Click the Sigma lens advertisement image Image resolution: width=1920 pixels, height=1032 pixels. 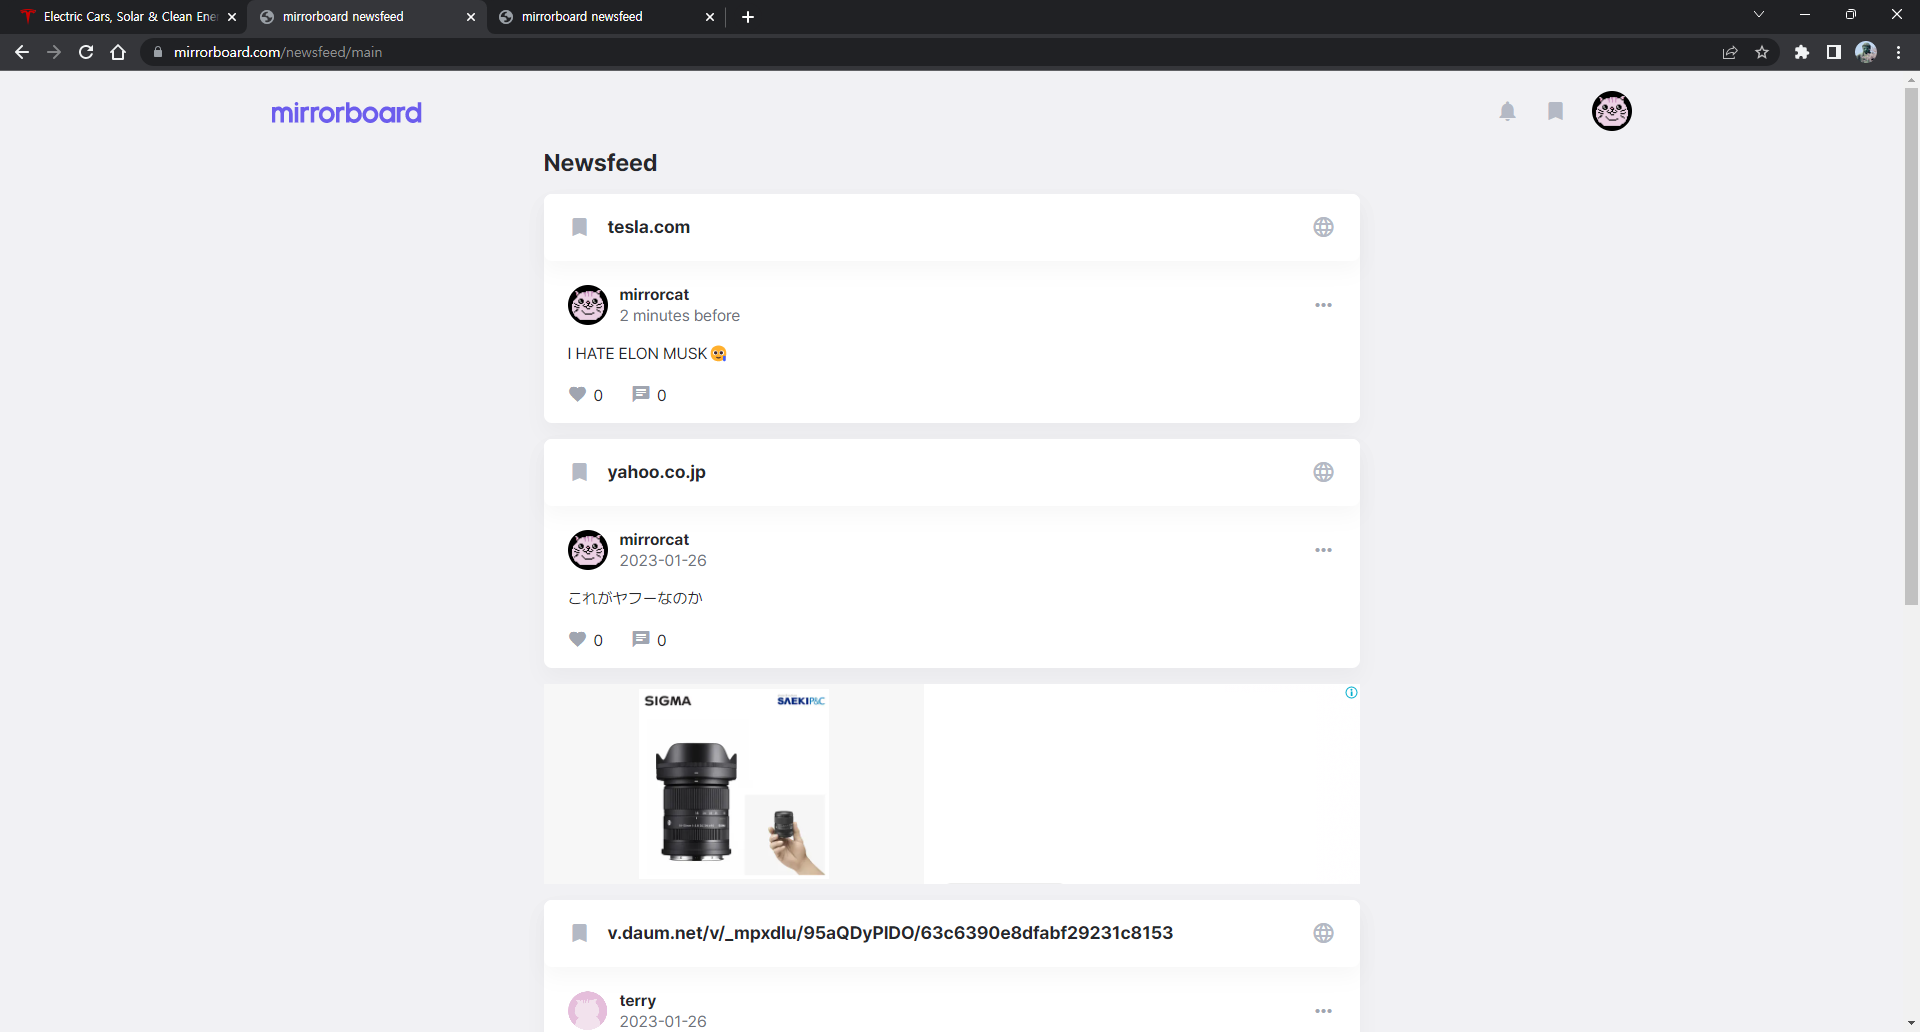click(734, 784)
